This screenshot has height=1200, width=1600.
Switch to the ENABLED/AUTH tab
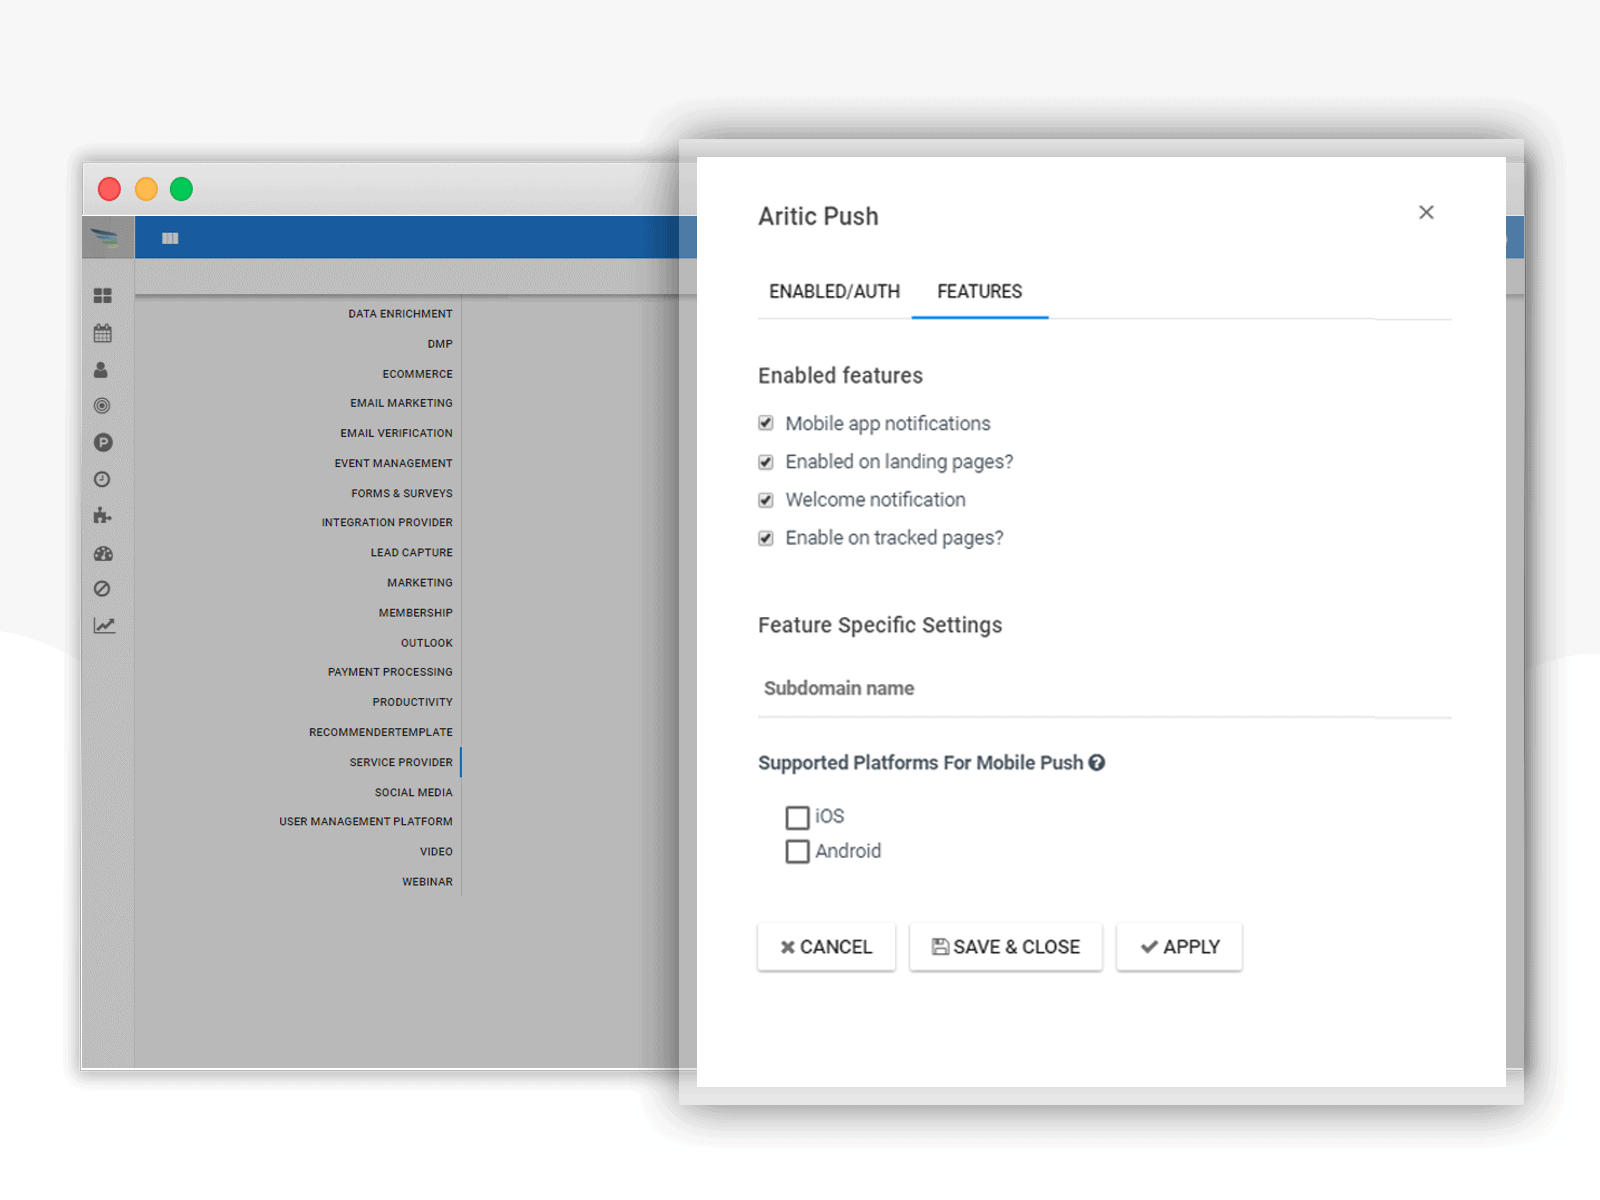coord(834,292)
